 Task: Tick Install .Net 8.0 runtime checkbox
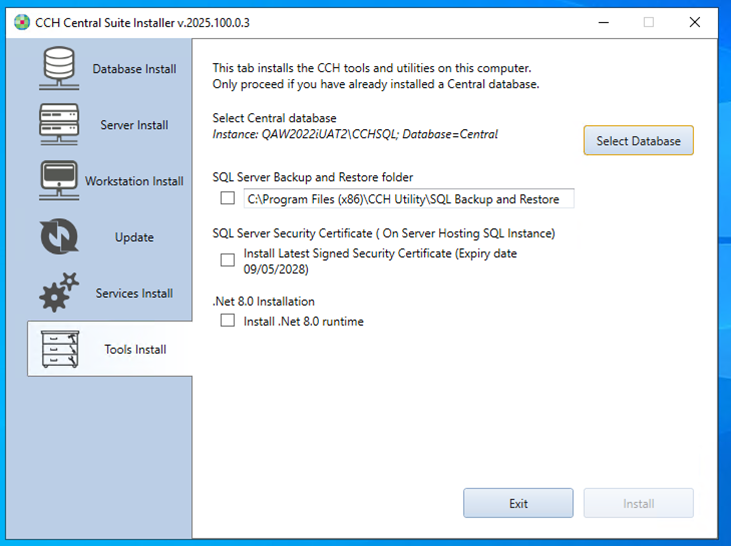228,320
